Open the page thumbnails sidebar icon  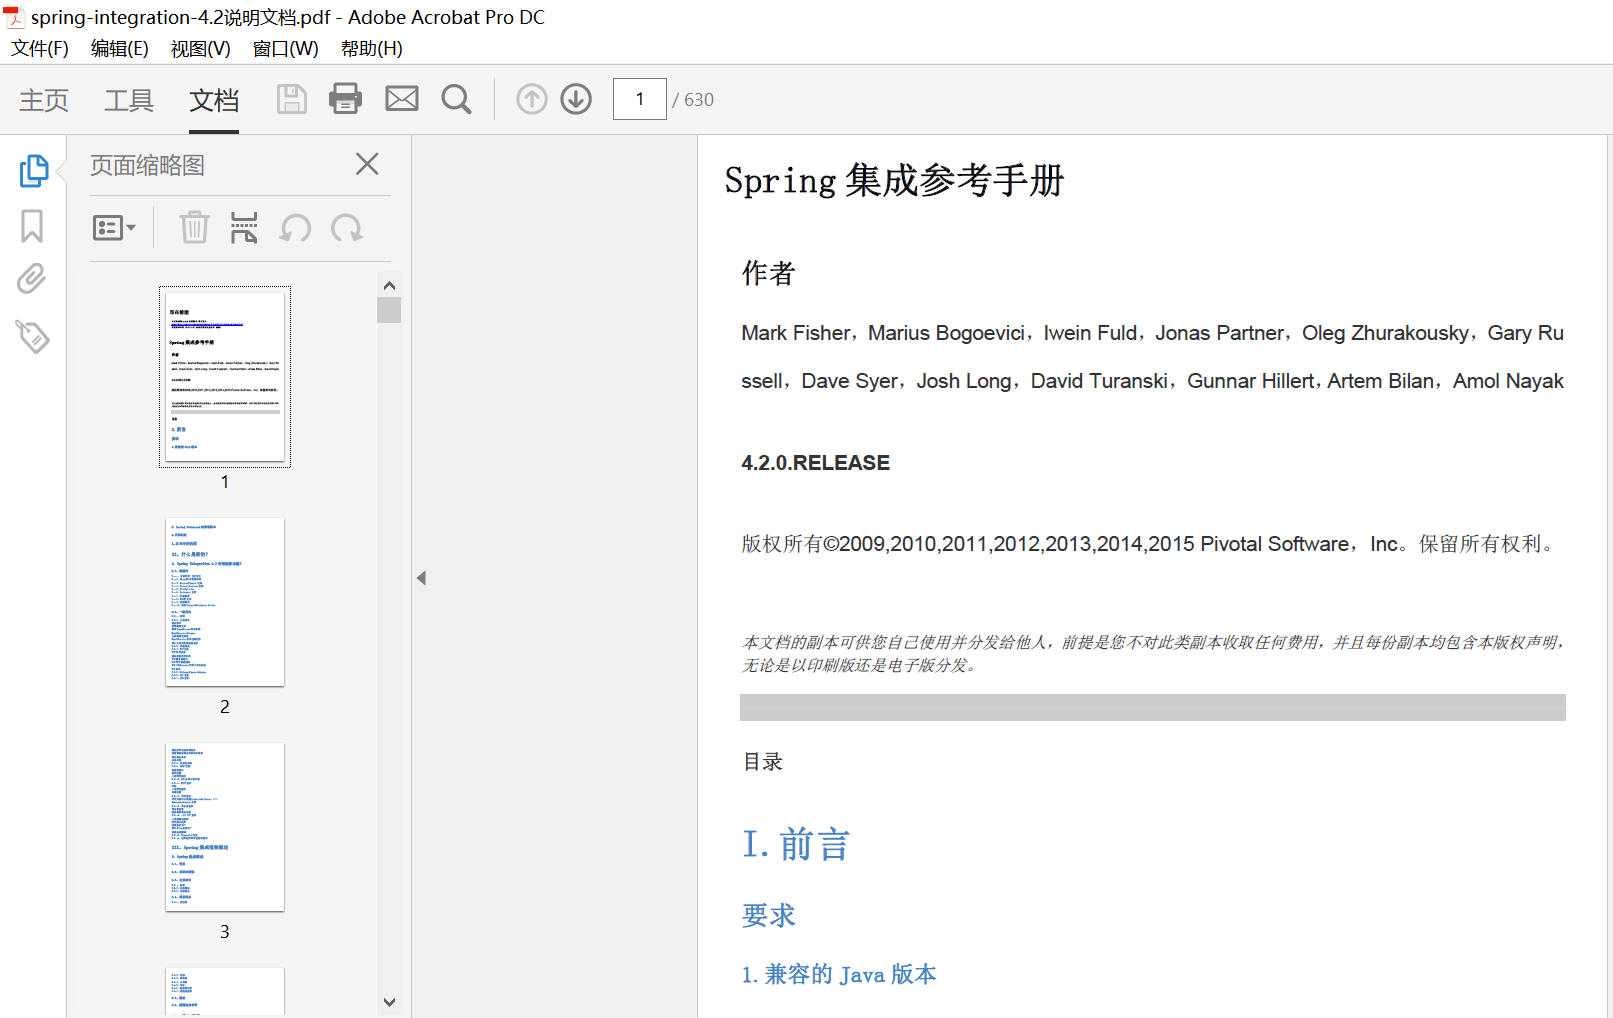pos(34,170)
